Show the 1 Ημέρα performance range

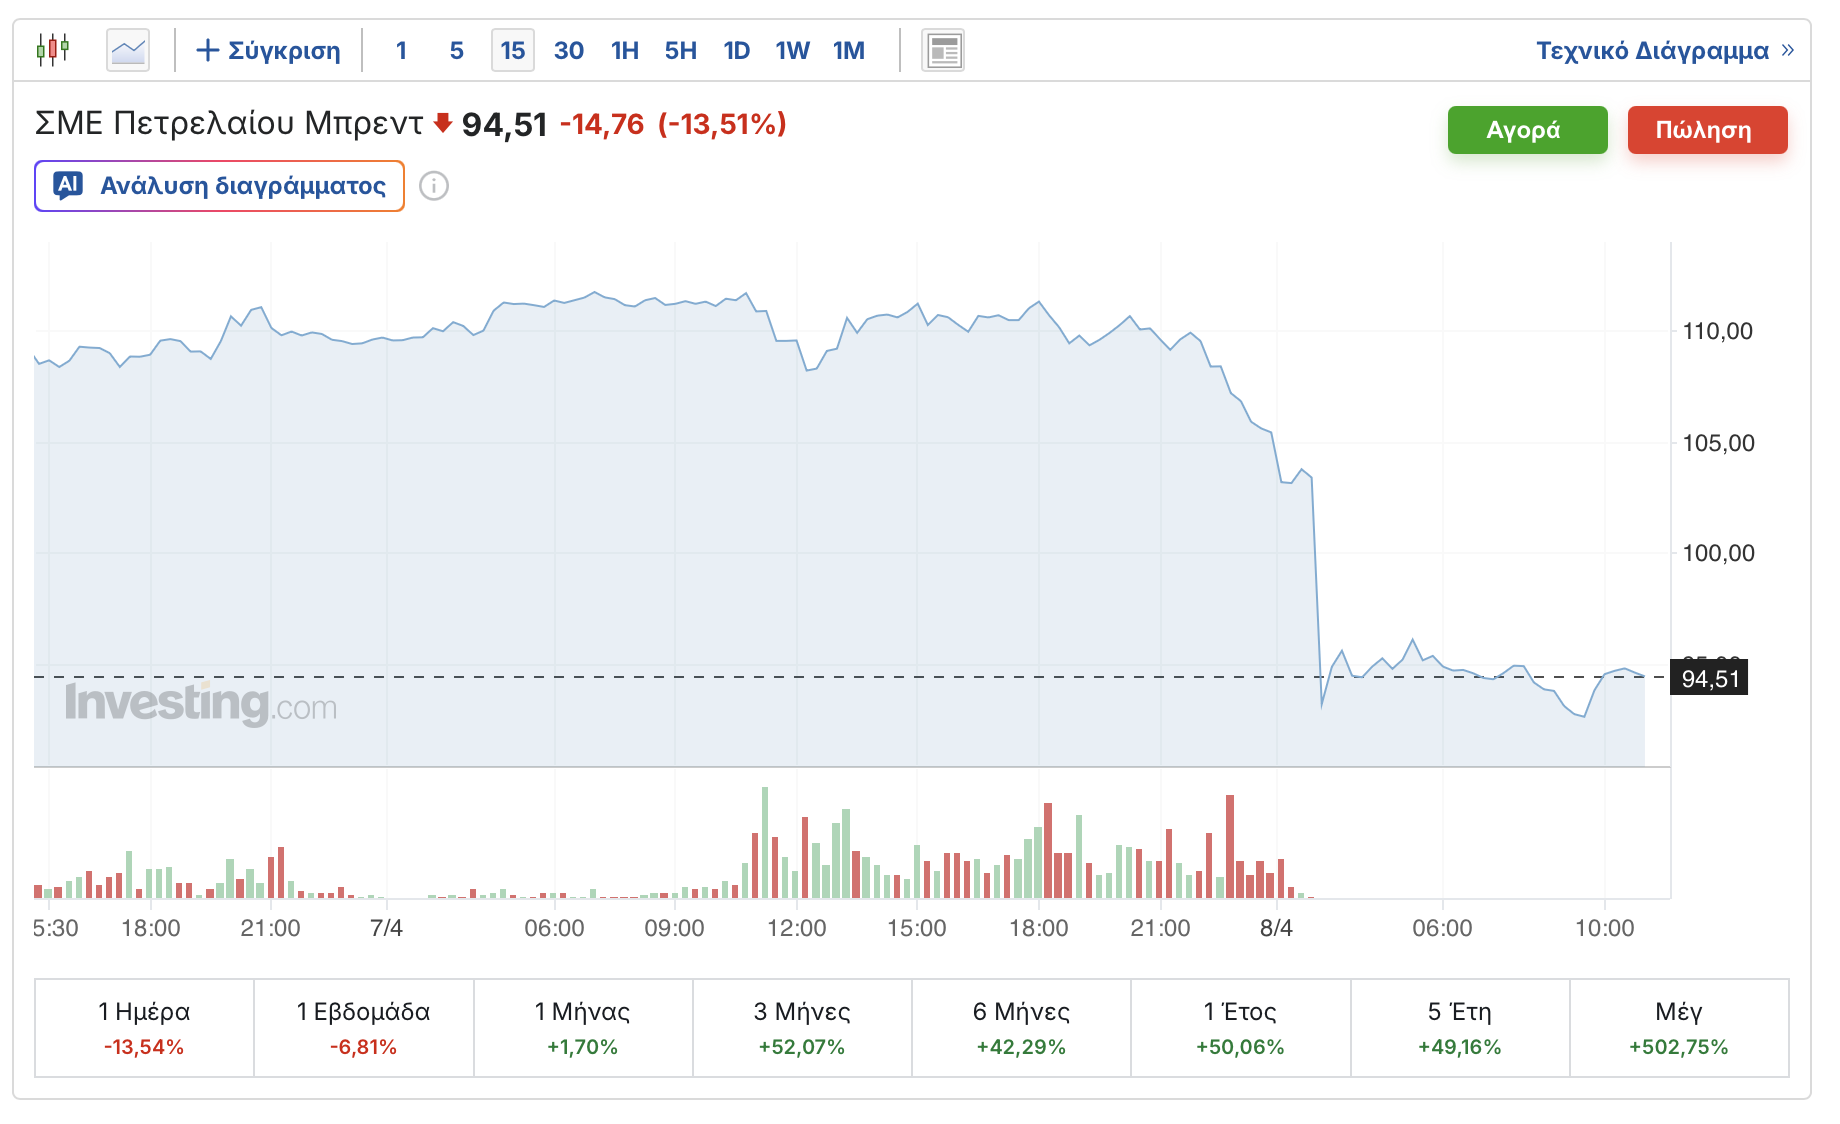pos(144,1028)
